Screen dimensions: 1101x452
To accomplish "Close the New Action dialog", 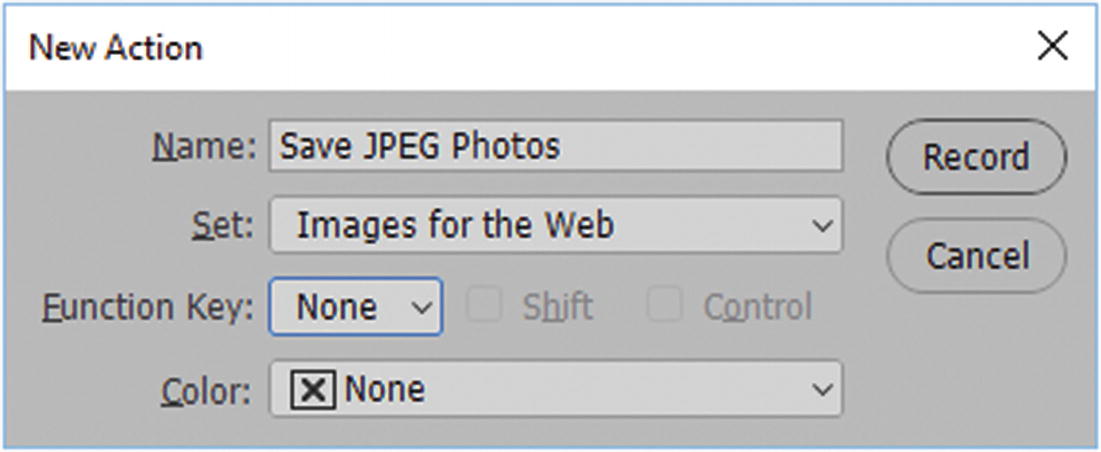I will (1052, 46).
